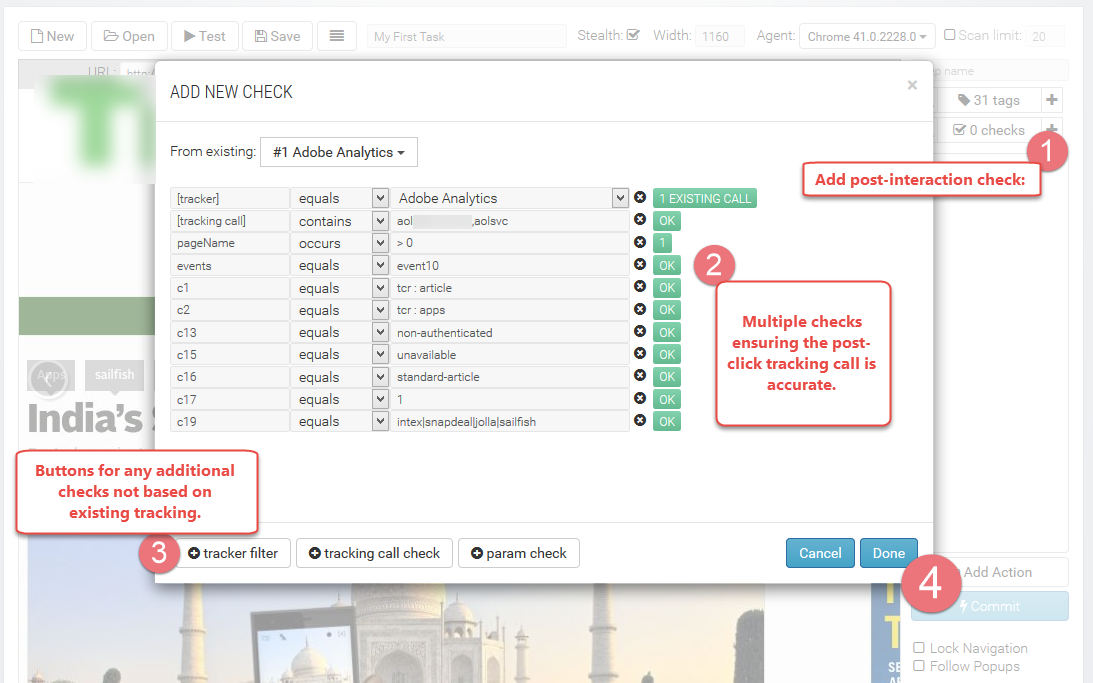Screen dimensions: 1093x683
Task: Remove the c2 check row
Action: pos(639,309)
